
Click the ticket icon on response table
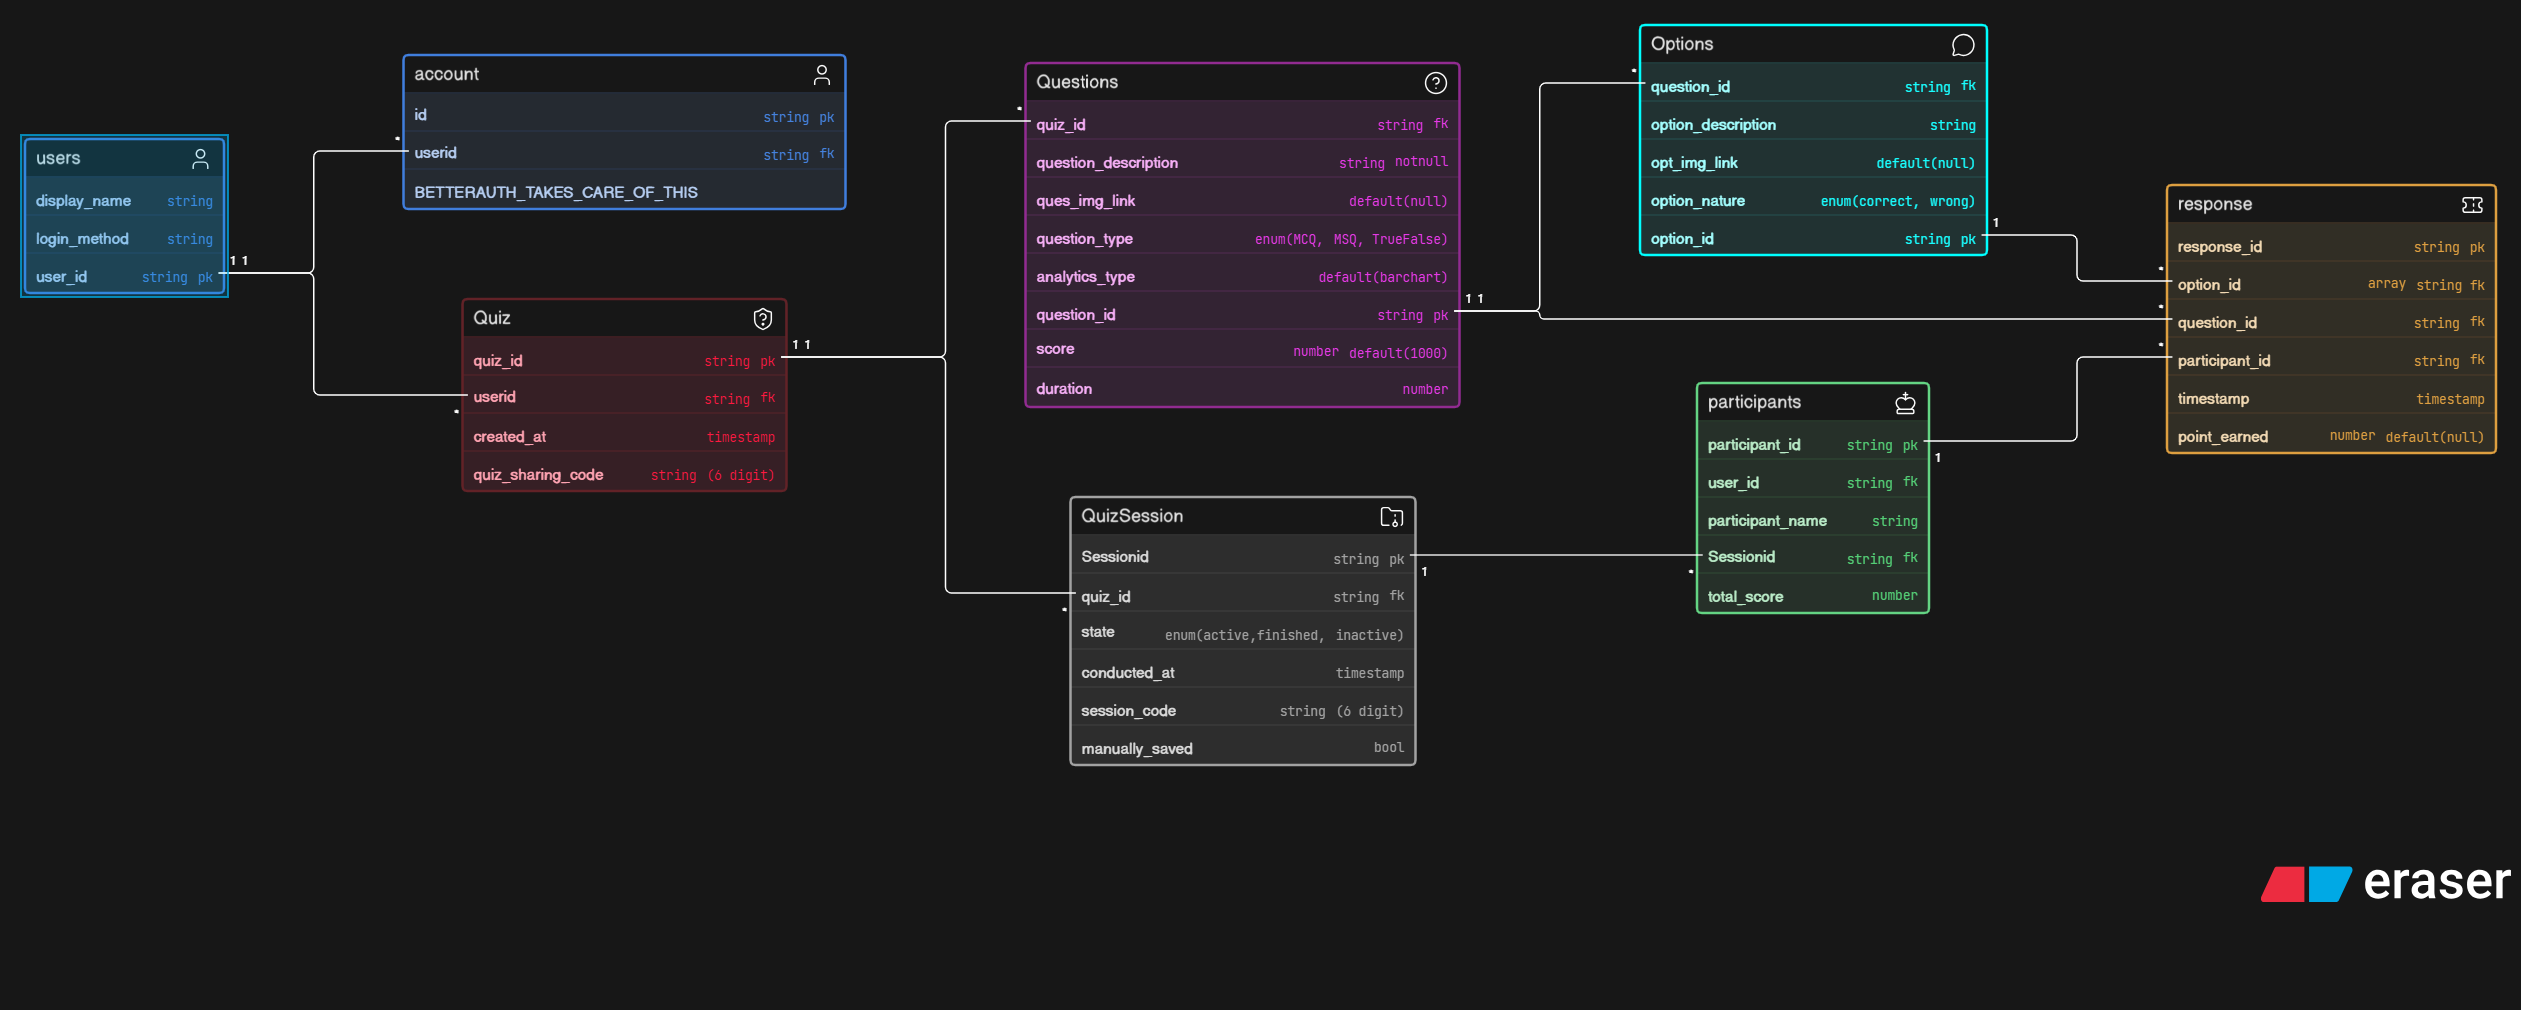click(x=2472, y=205)
